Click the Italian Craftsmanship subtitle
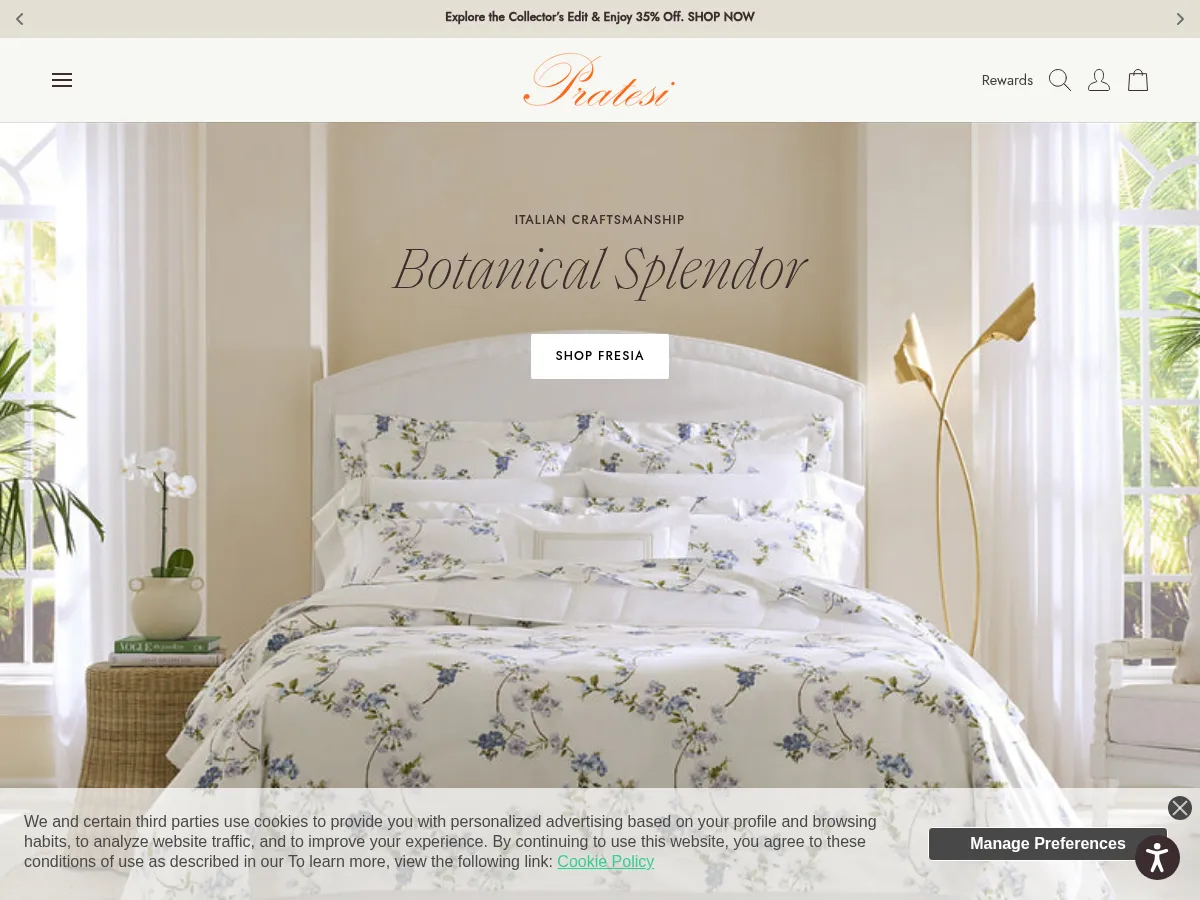This screenshot has height=900, width=1200. (x=600, y=220)
